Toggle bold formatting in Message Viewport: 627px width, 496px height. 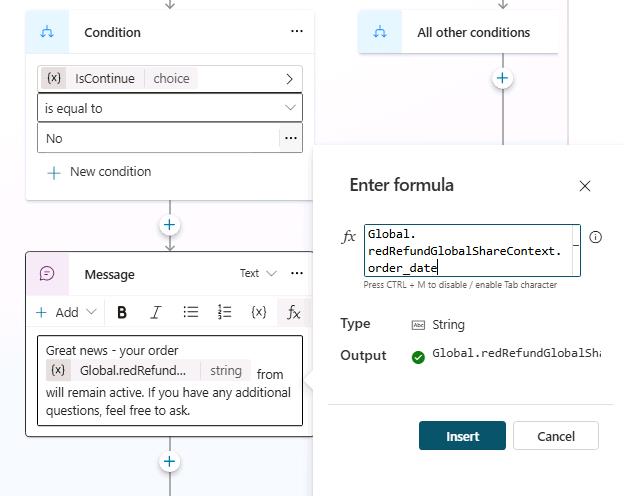point(122,312)
